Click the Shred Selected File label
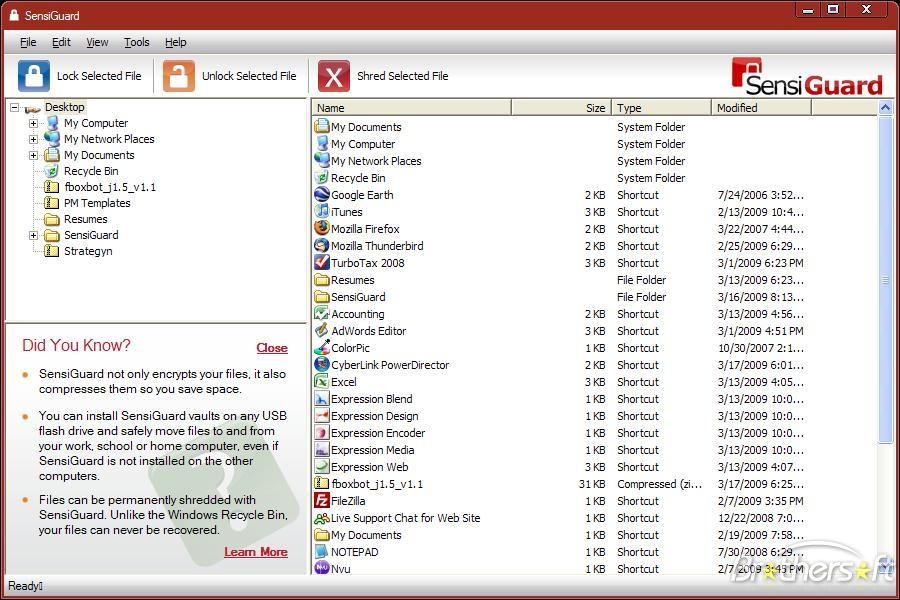Viewport: 900px width, 600px height. click(x=402, y=76)
